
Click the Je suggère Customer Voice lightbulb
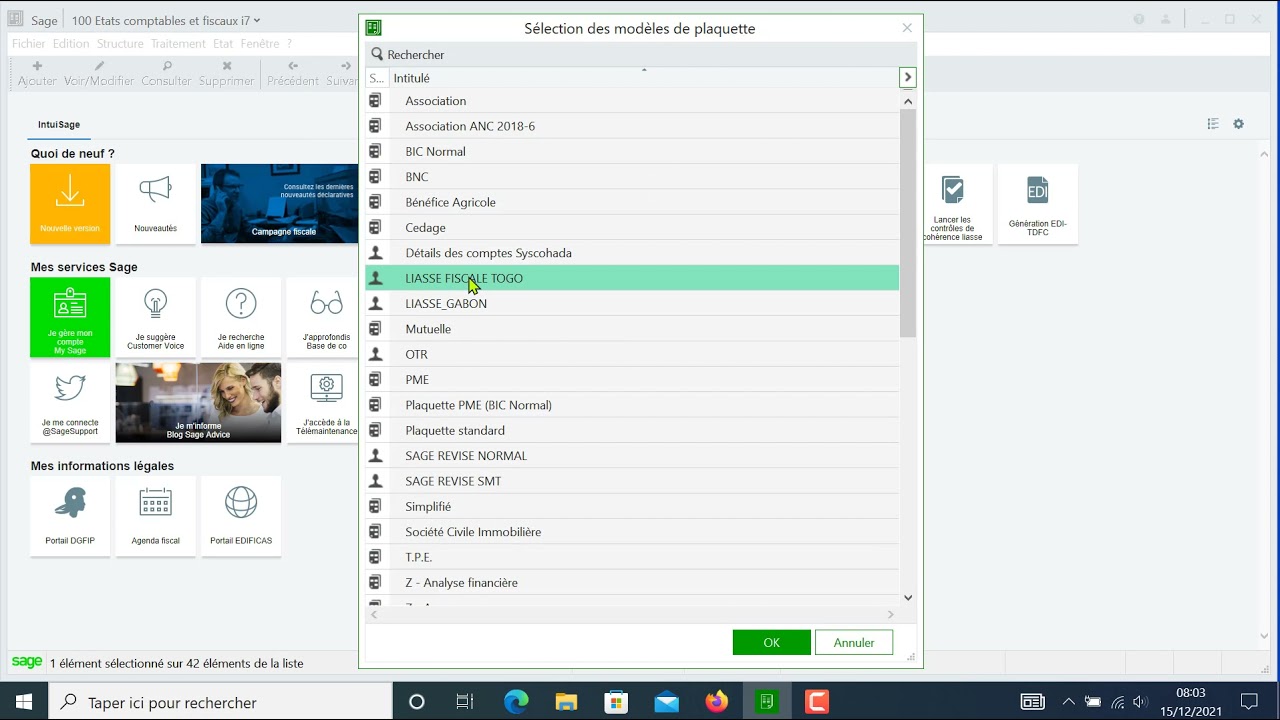click(155, 317)
